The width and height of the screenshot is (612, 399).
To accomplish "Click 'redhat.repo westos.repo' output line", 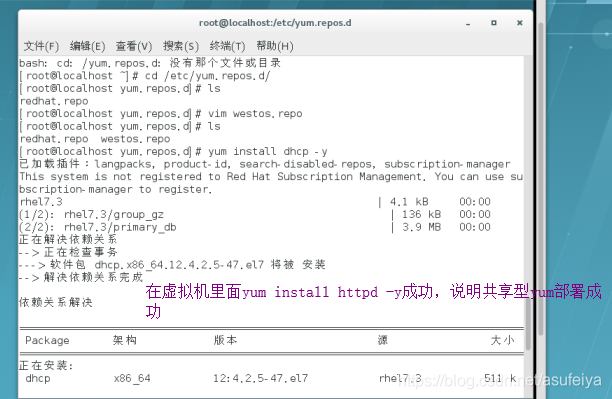I will coord(95,139).
